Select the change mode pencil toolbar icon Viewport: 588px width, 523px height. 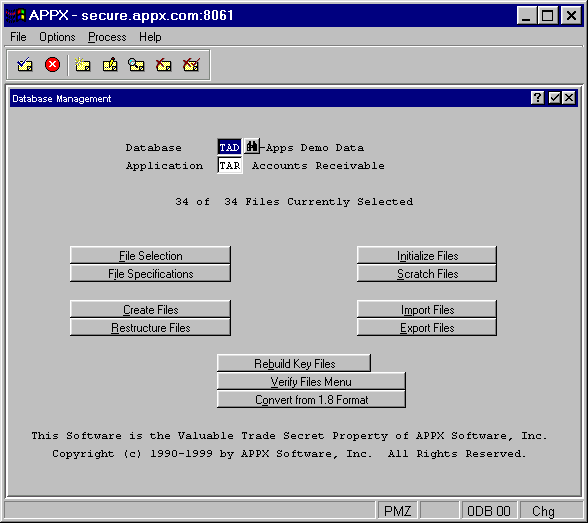pos(110,65)
